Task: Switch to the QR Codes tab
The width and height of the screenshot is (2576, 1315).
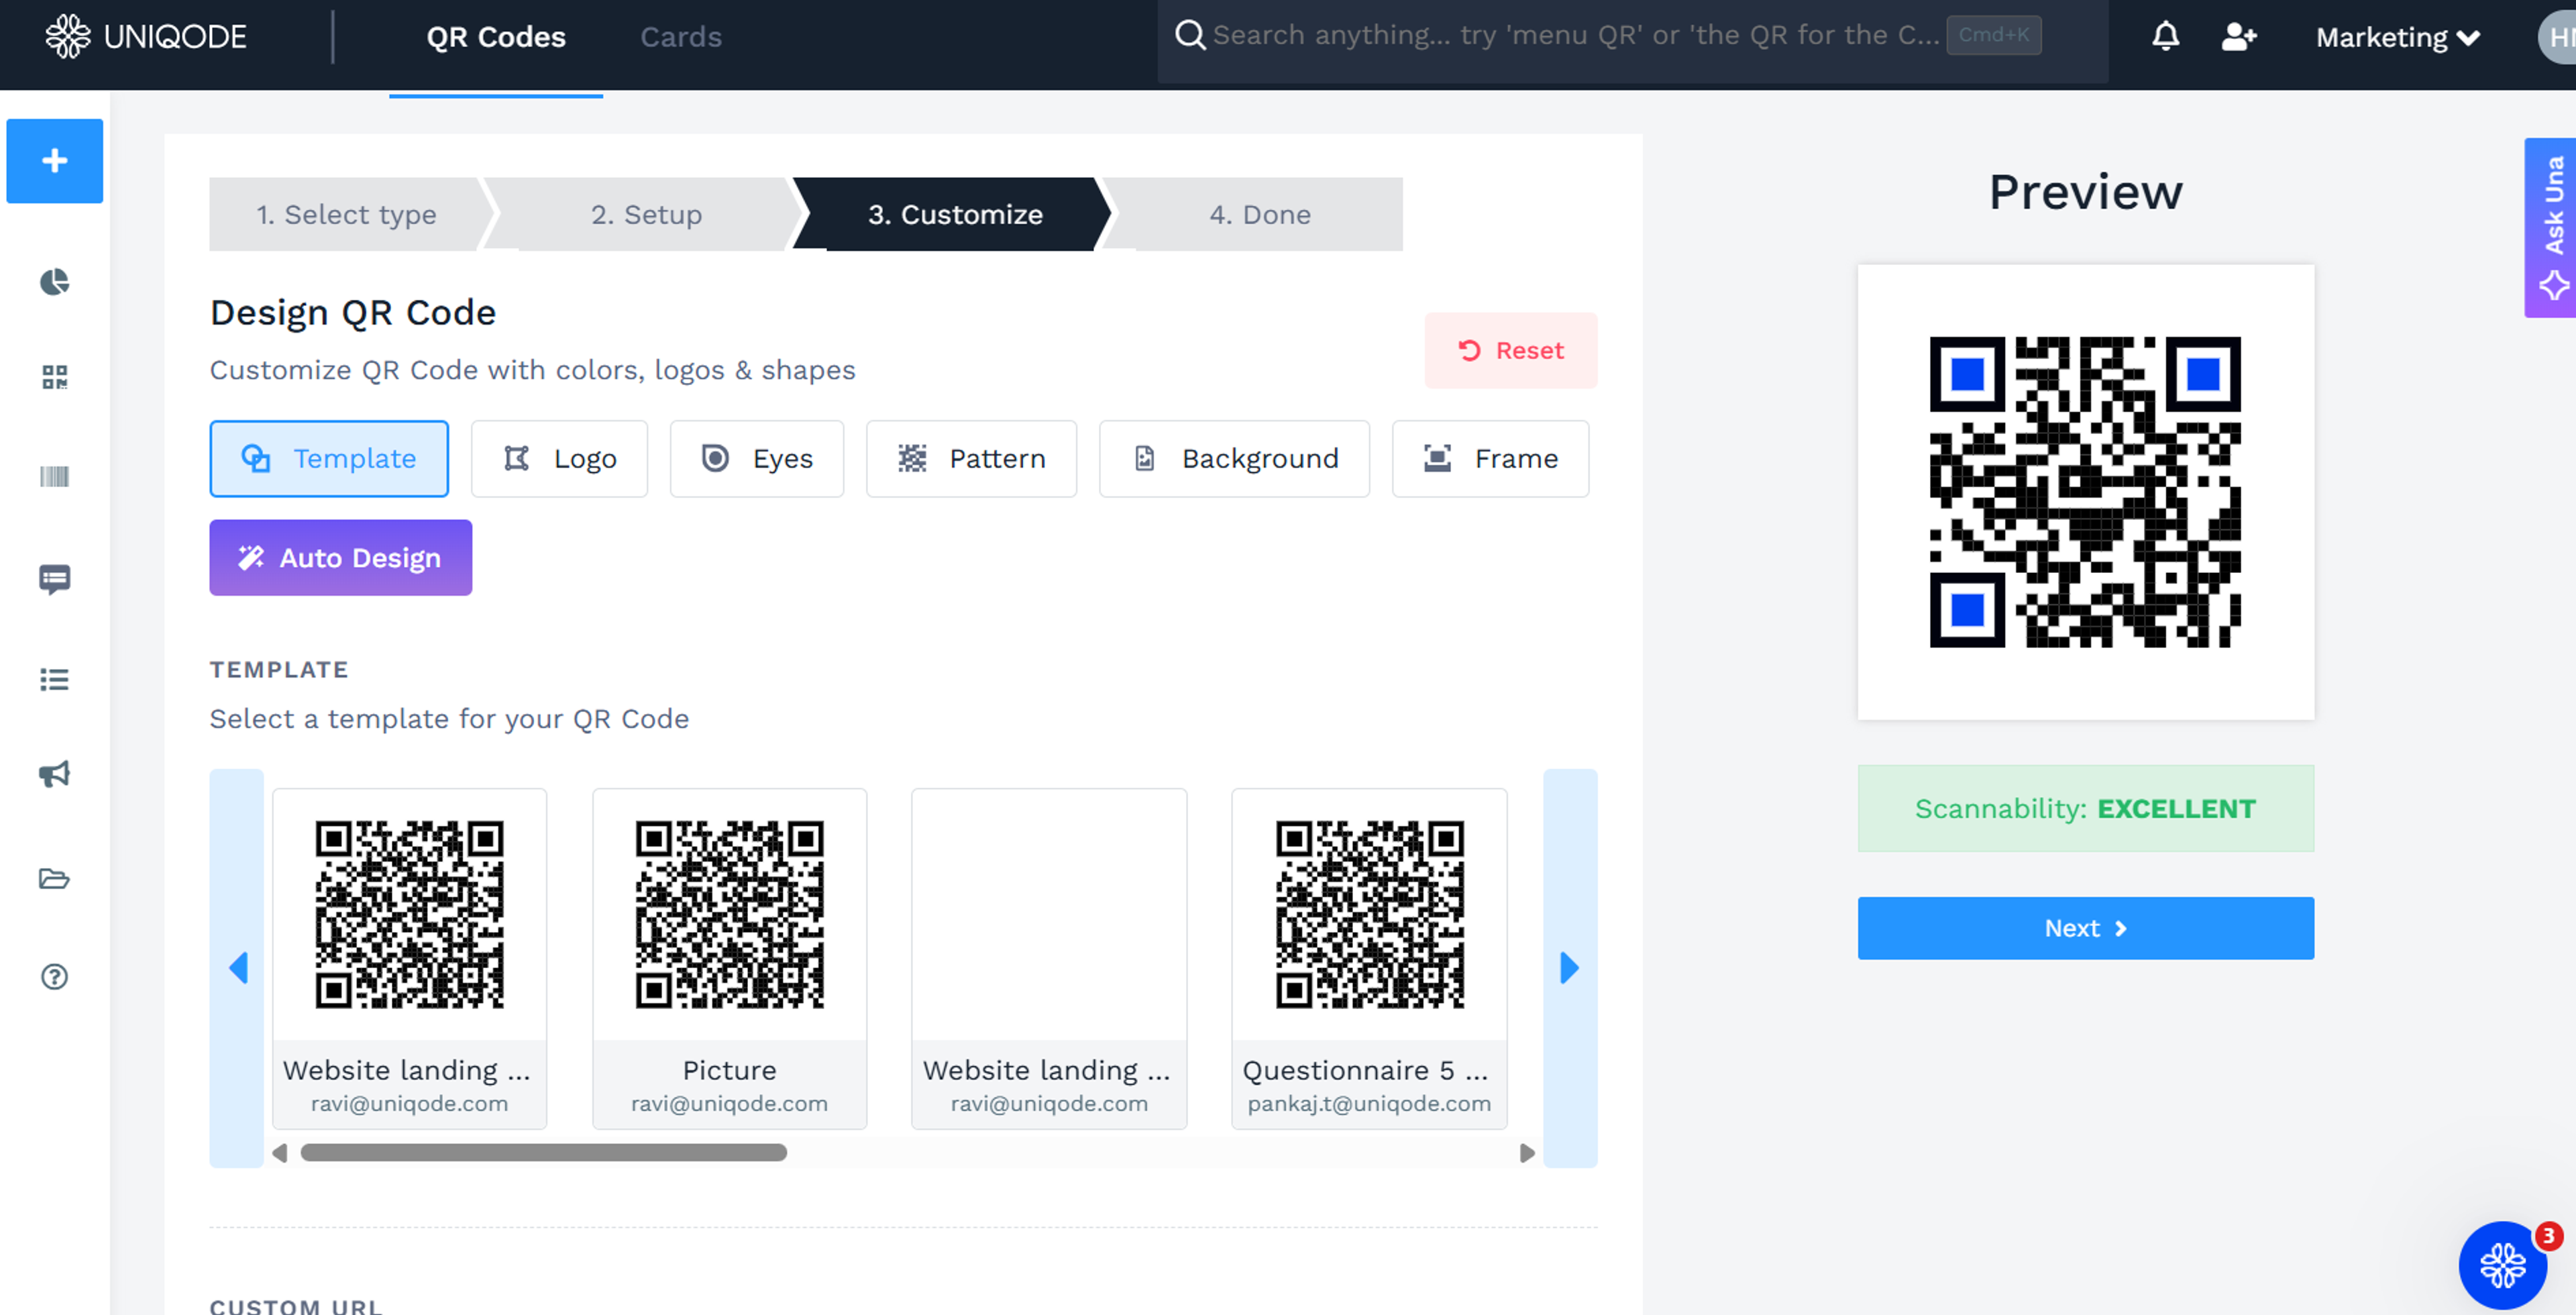Action: (x=496, y=37)
